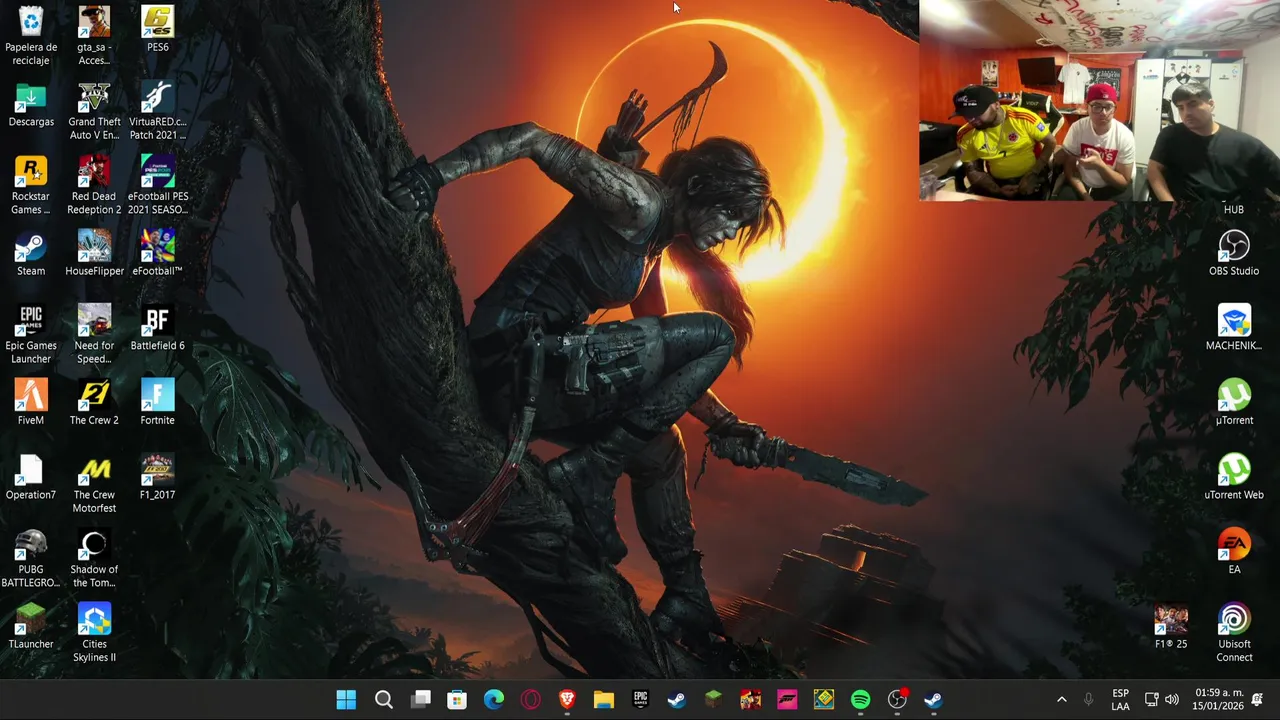
Task: Select the eFootball™ desktop shortcut
Action: coord(157,253)
